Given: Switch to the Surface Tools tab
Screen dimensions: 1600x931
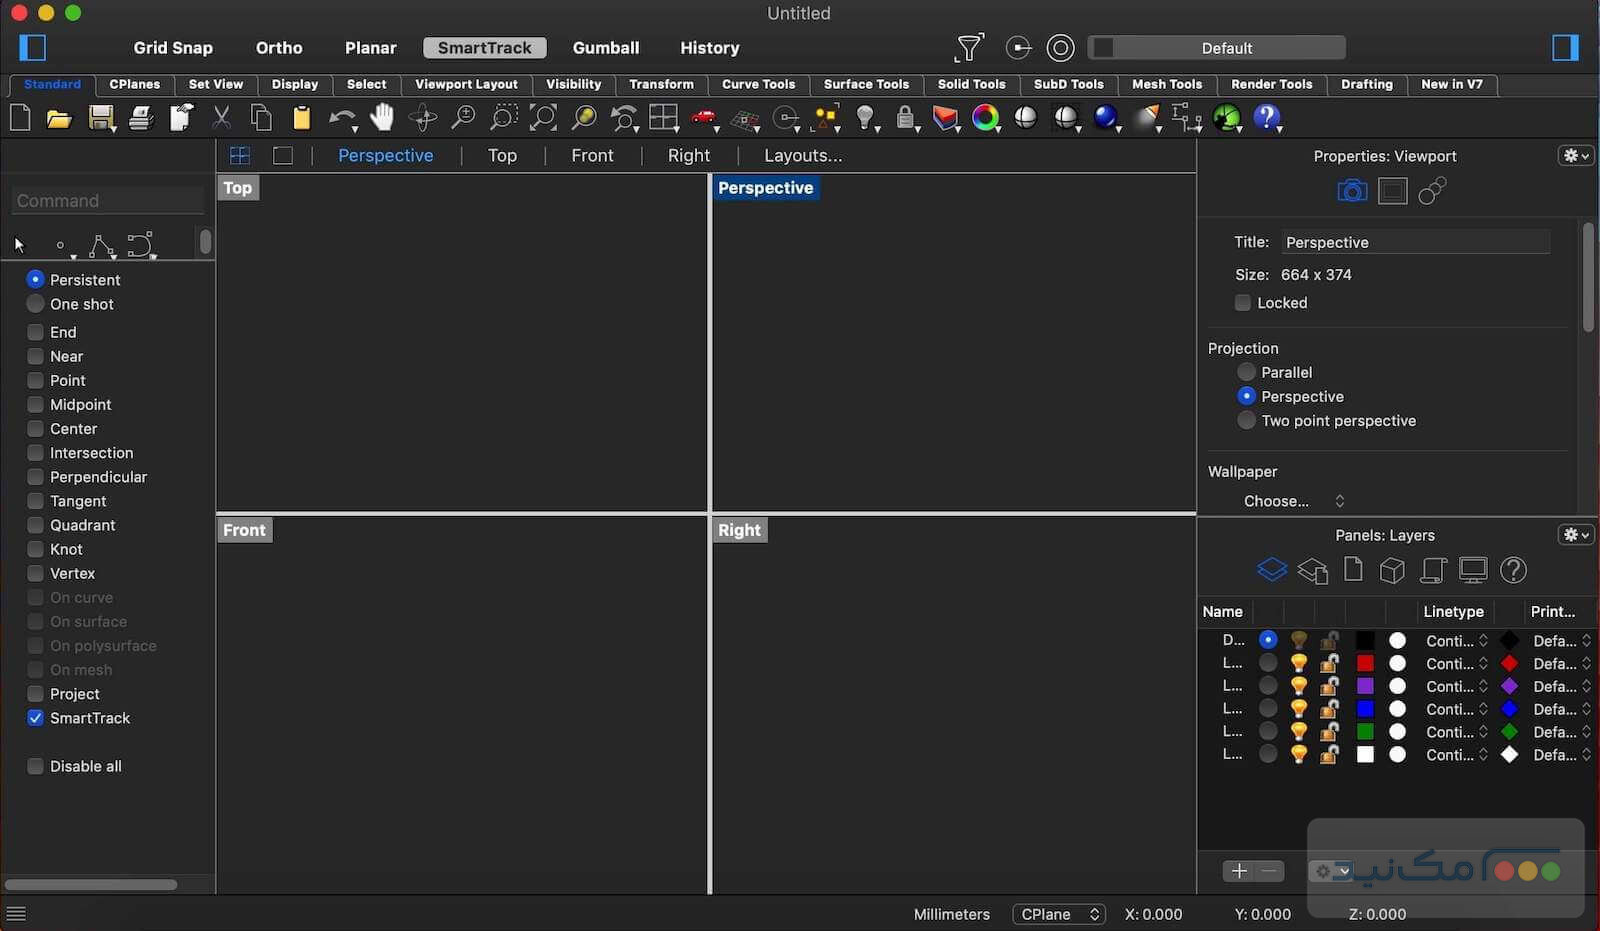Looking at the screenshot, I should (866, 85).
